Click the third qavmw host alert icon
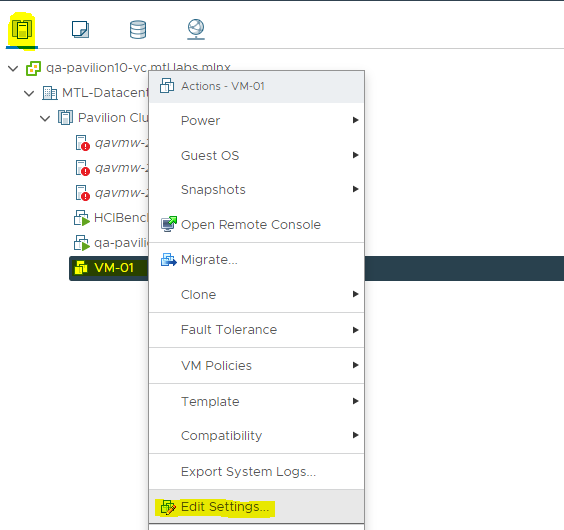 [82, 193]
